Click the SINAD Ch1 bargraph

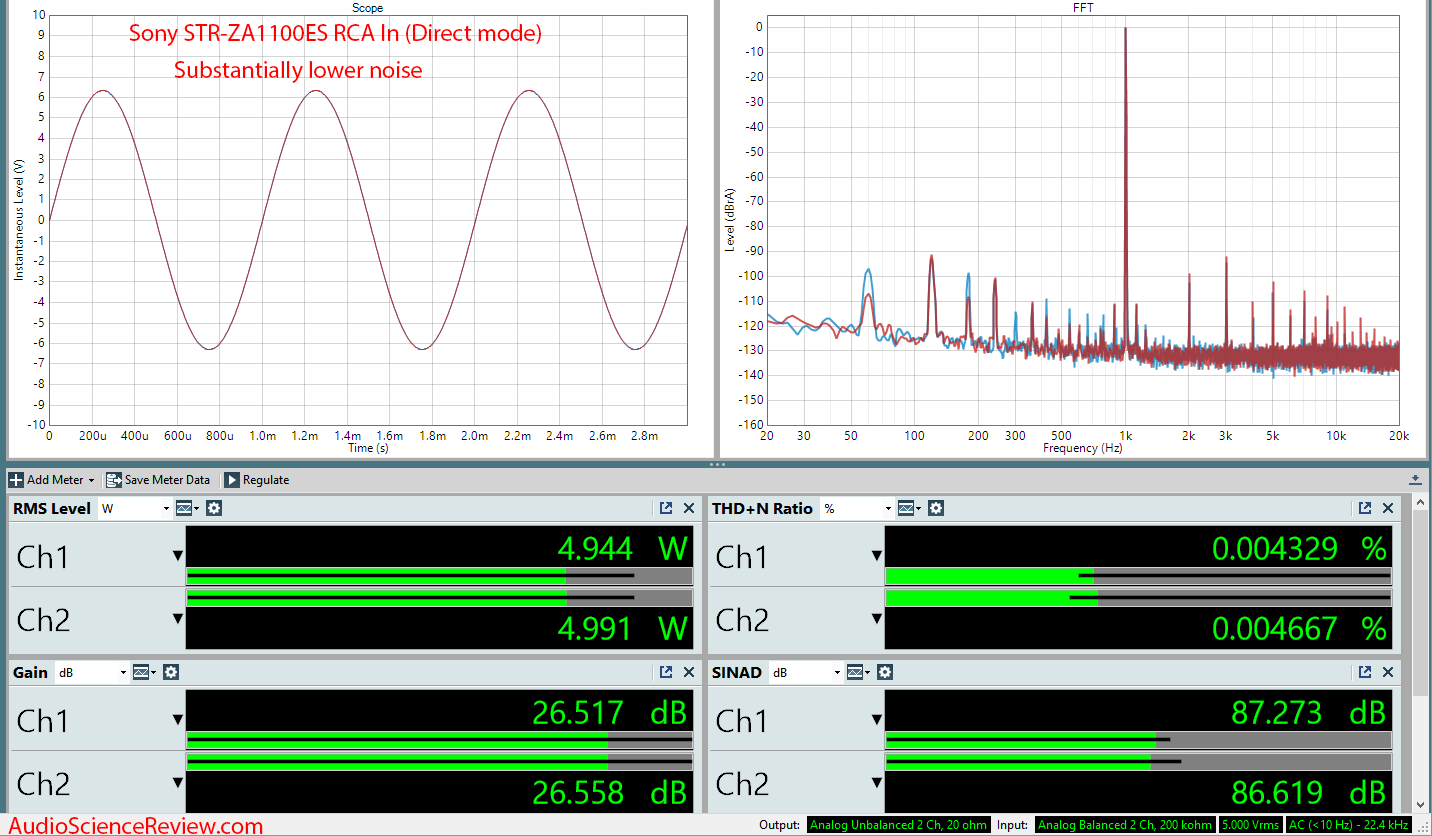click(1138, 740)
